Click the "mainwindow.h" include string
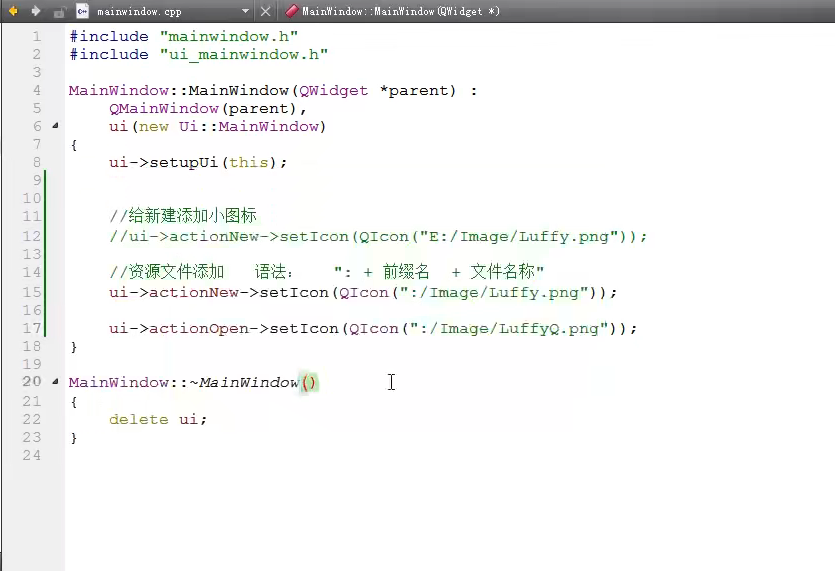 (229, 36)
